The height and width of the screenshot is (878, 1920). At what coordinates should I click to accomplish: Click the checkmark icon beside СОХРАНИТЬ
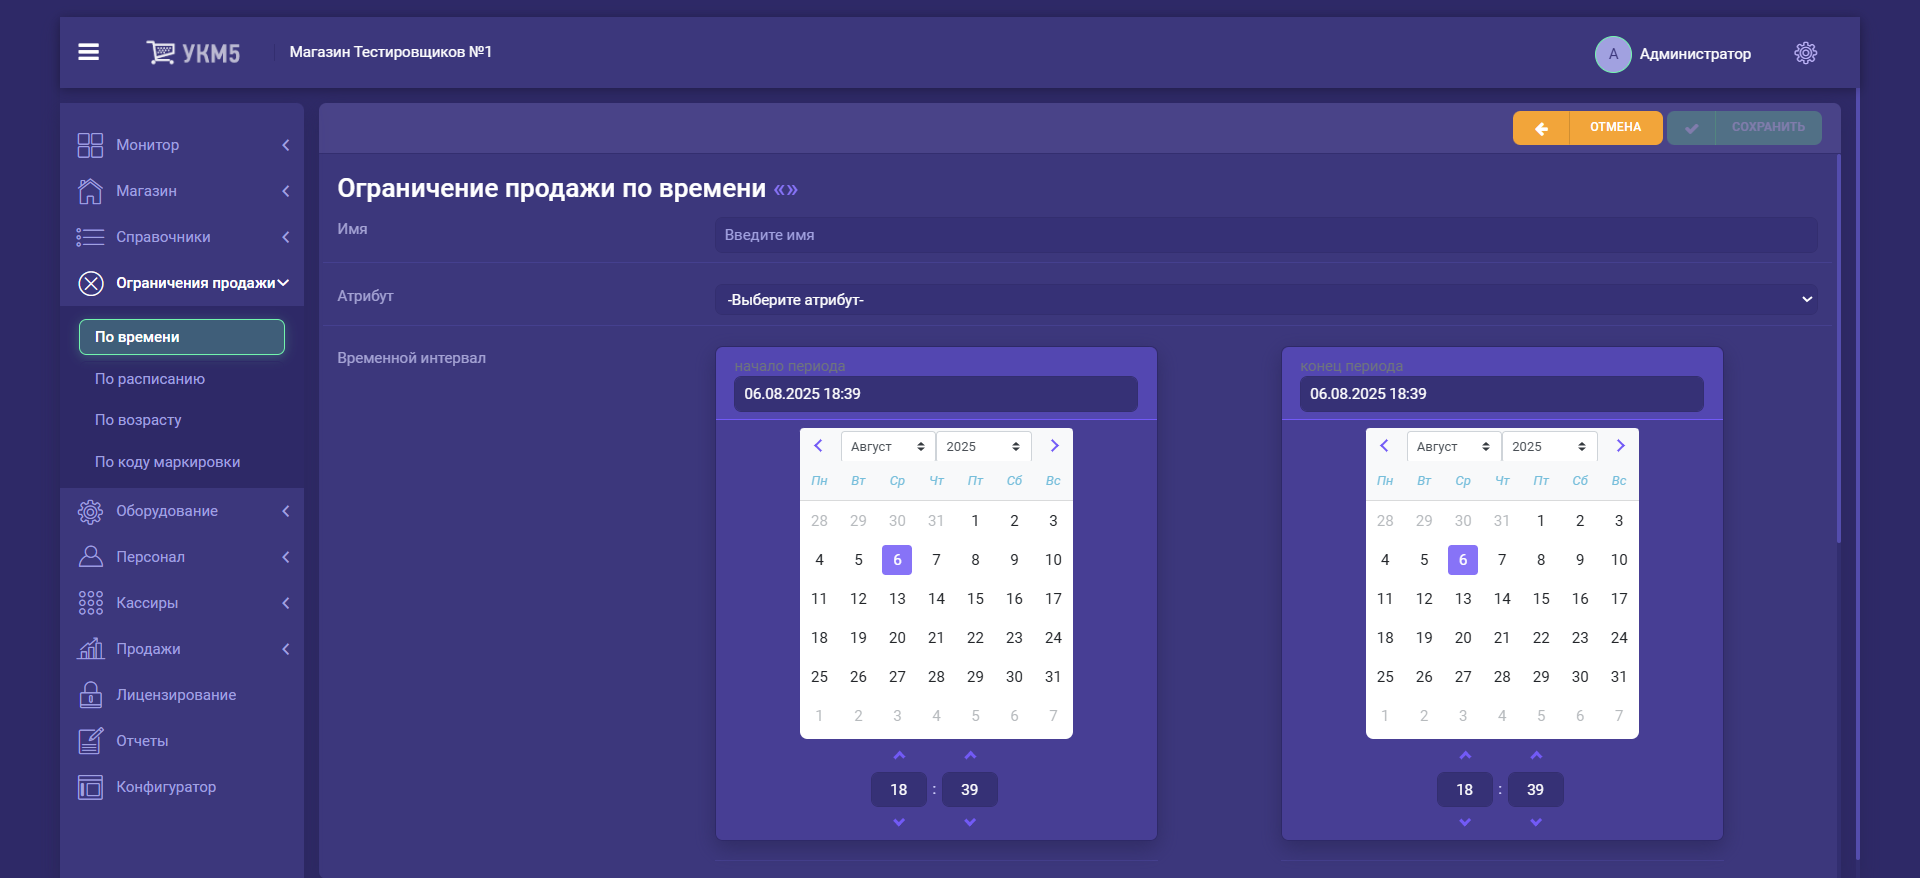[x=1691, y=128]
